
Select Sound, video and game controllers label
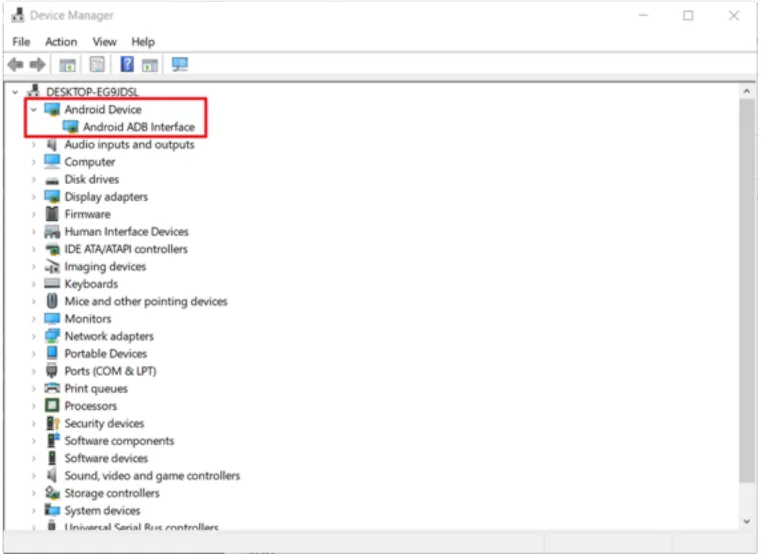[153, 475]
